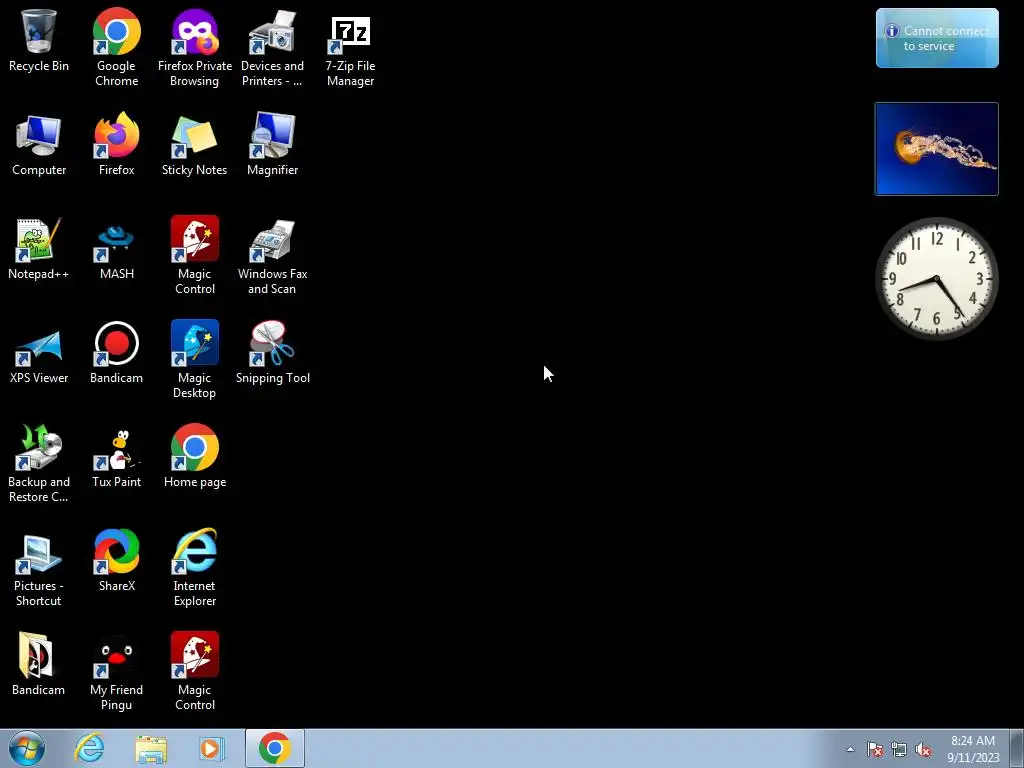
Task: Open Windows Fax and Scan shortcut
Action: point(272,255)
